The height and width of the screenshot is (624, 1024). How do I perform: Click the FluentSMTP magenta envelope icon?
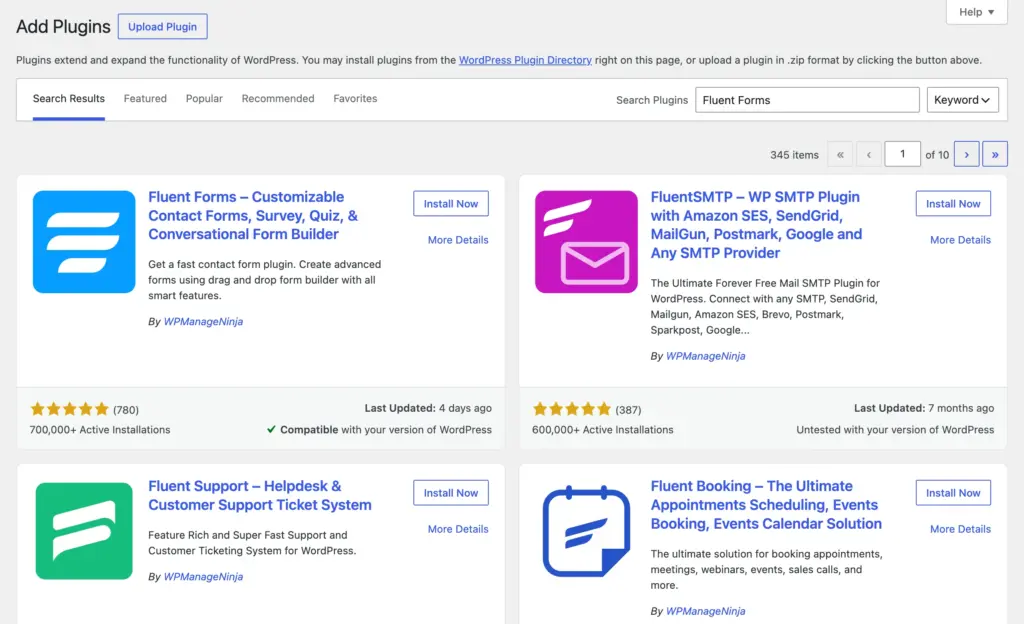click(x=586, y=242)
